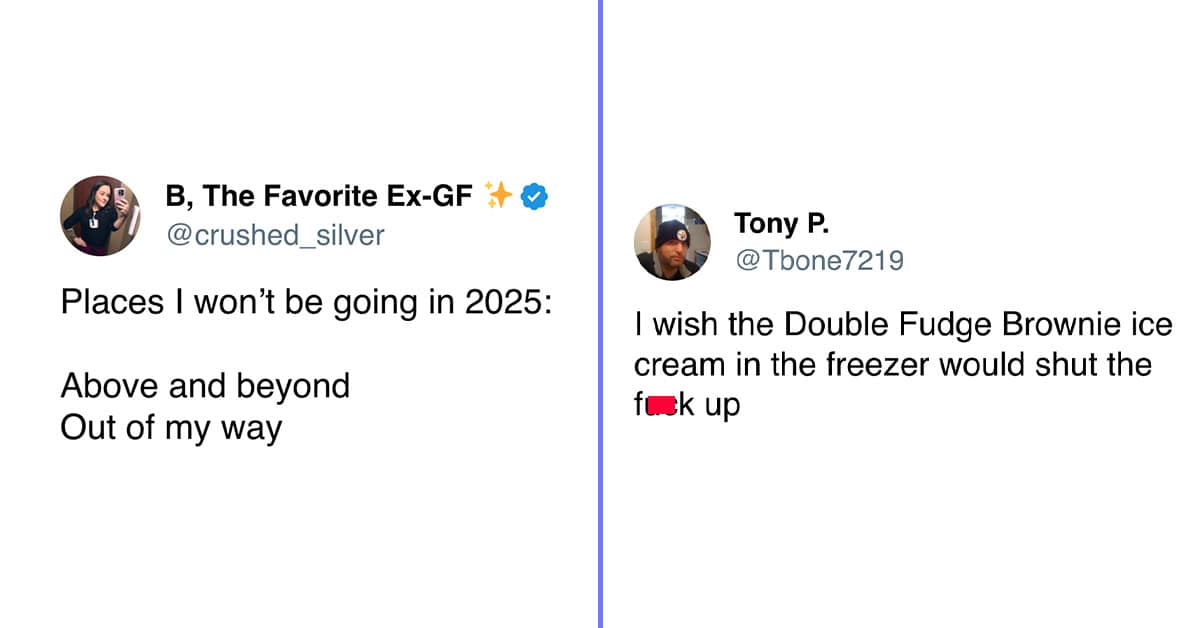Click the text Places I won't be going in 2025
Viewport: 1200px width, 628px height.
point(306,304)
